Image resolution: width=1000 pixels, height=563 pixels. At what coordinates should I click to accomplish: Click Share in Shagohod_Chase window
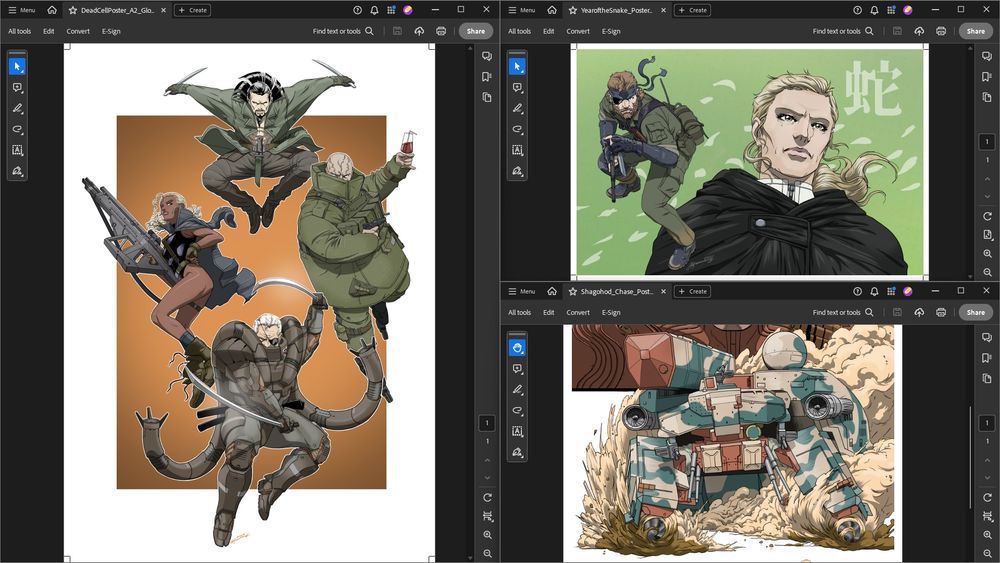tap(976, 312)
